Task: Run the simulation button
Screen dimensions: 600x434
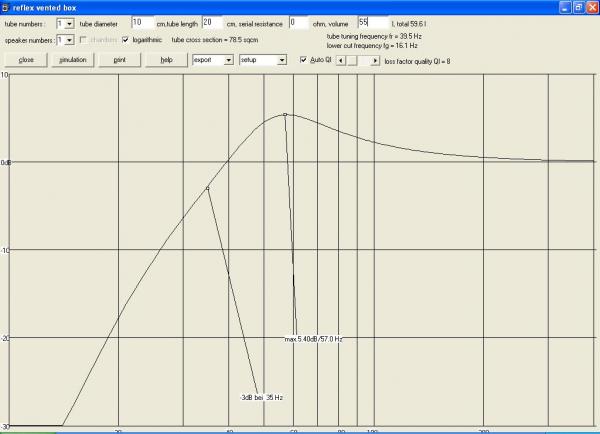Action: [73, 60]
